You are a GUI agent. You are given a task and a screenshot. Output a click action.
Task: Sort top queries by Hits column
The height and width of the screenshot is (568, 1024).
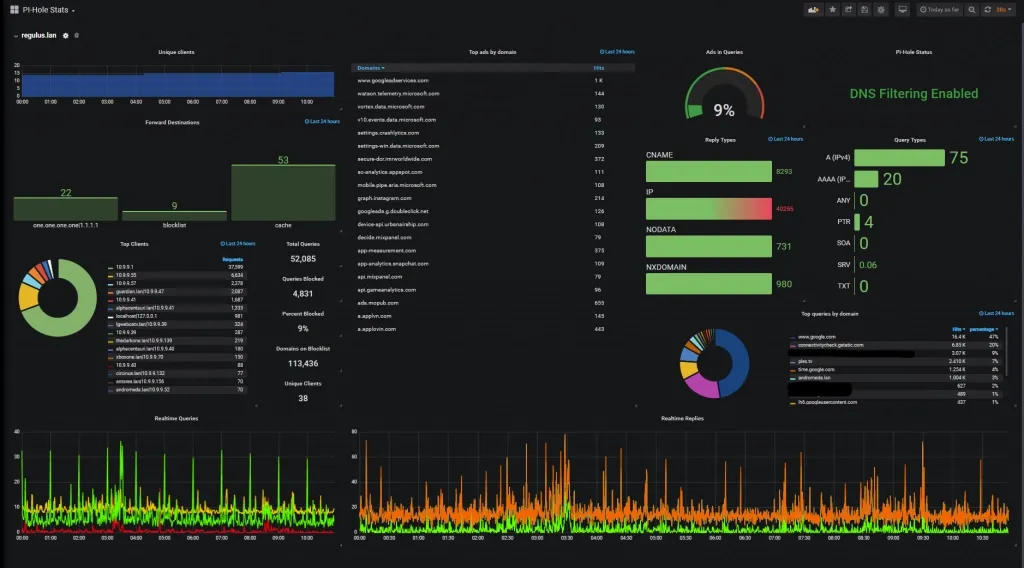click(958, 329)
